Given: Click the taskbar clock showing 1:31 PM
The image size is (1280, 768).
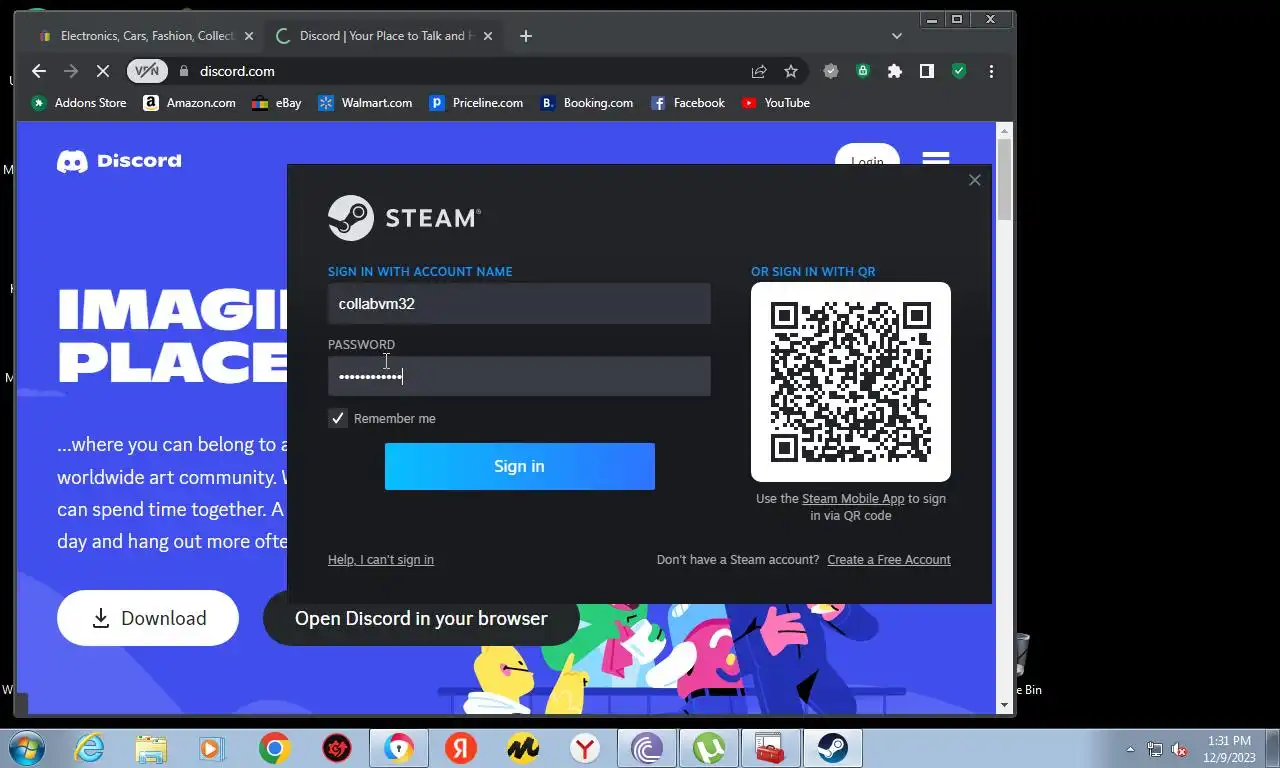Looking at the screenshot, I should pyautogui.click(x=1230, y=749).
